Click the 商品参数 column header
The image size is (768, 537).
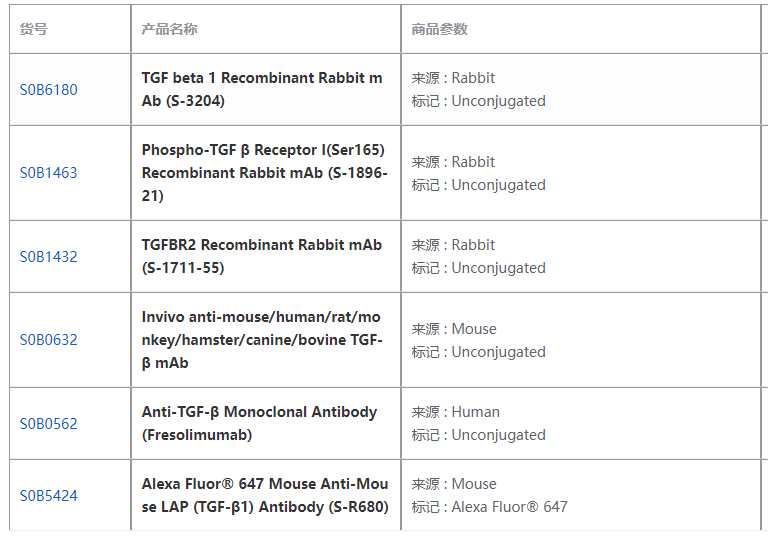(439, 29)
